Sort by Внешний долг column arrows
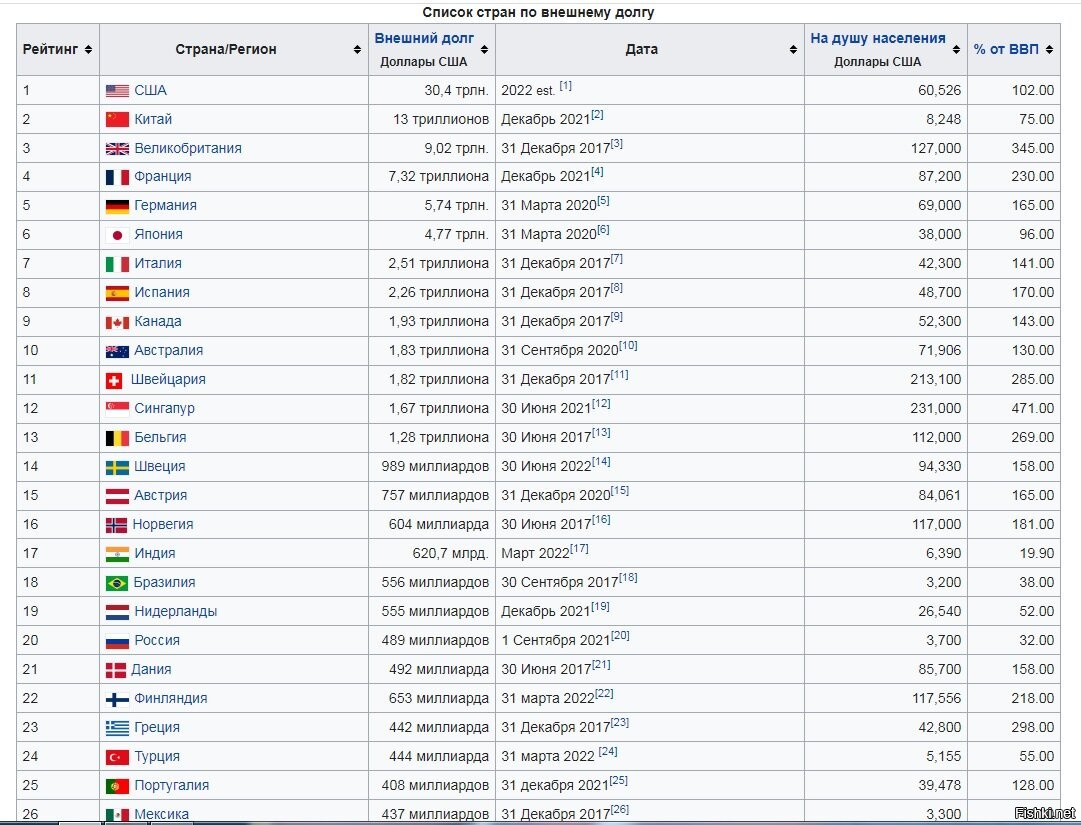This screenshot has height=825, width=1081. pos(485,50)
